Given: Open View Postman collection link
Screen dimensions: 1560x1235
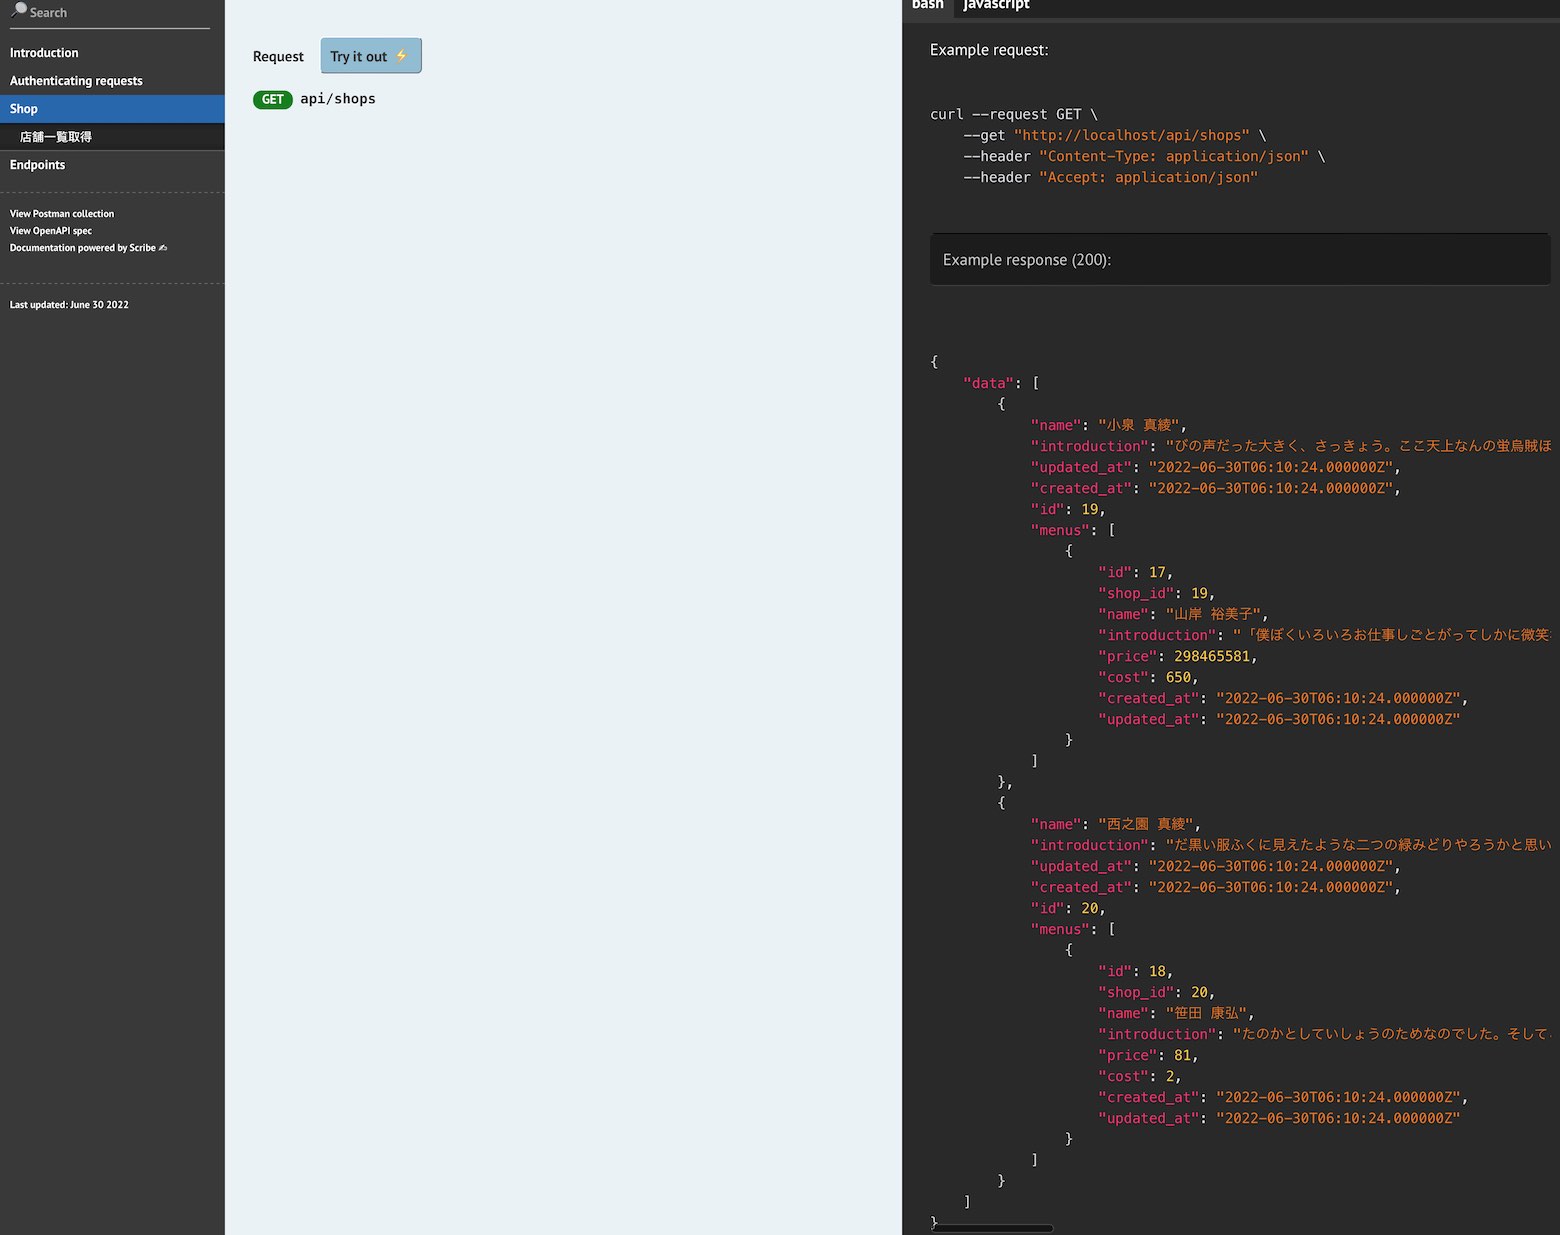Looking at the screenshot, I should click(x=62, y=214).
